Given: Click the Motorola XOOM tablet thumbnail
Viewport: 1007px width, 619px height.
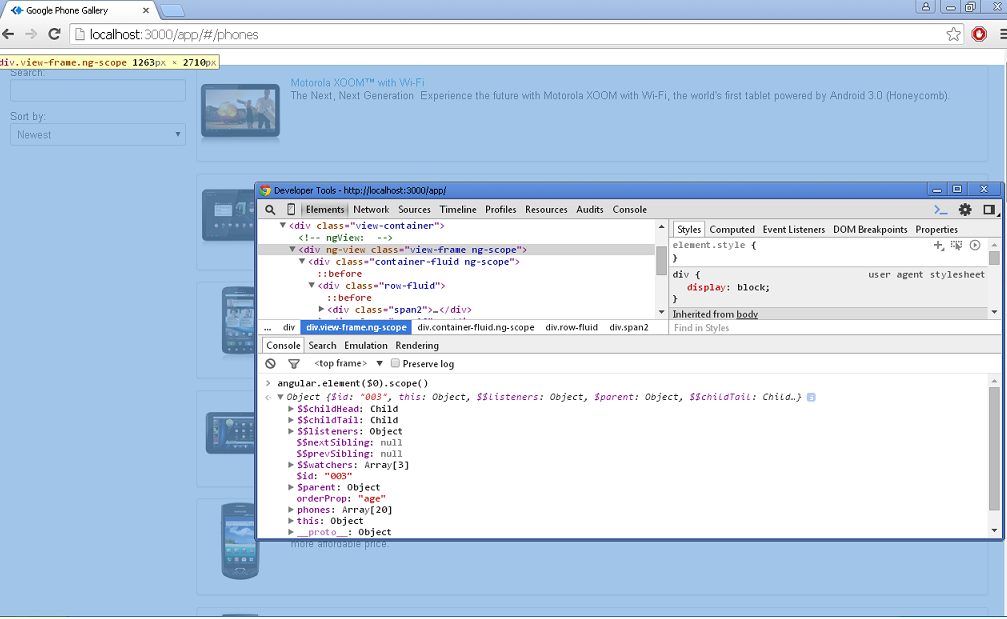Looking at the screenshot, I should (240, 110).
